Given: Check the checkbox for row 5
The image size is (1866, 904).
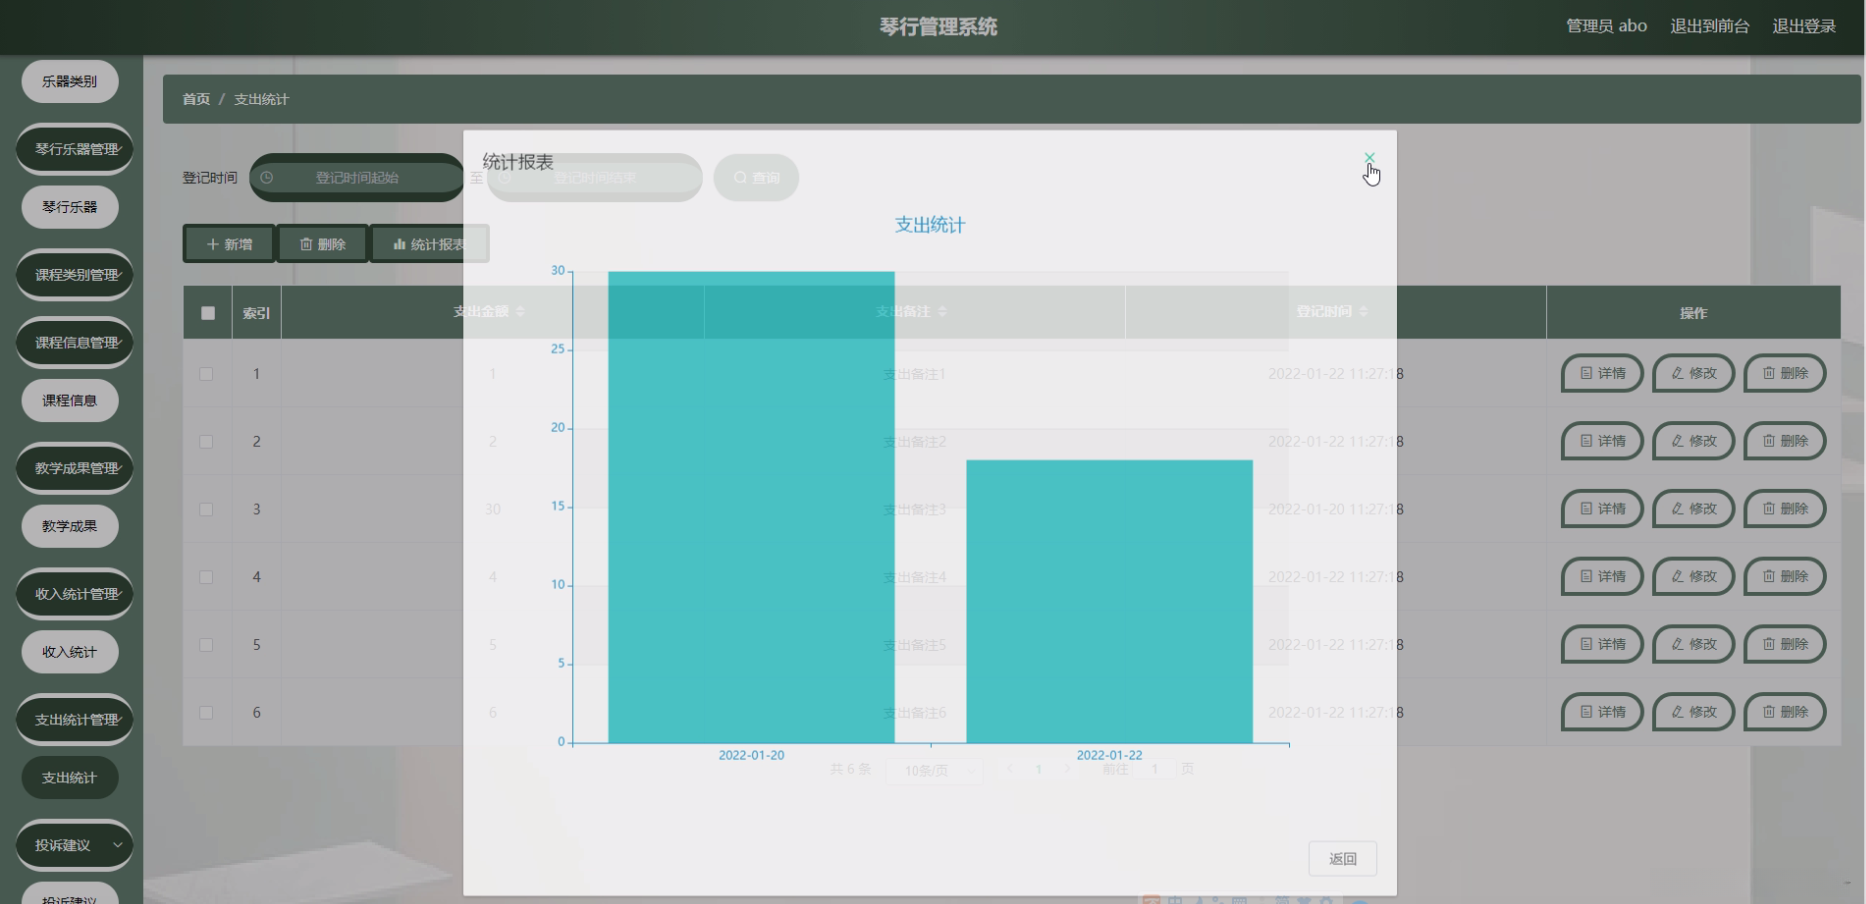Looking at the screenshot, I should pos(206,645).
